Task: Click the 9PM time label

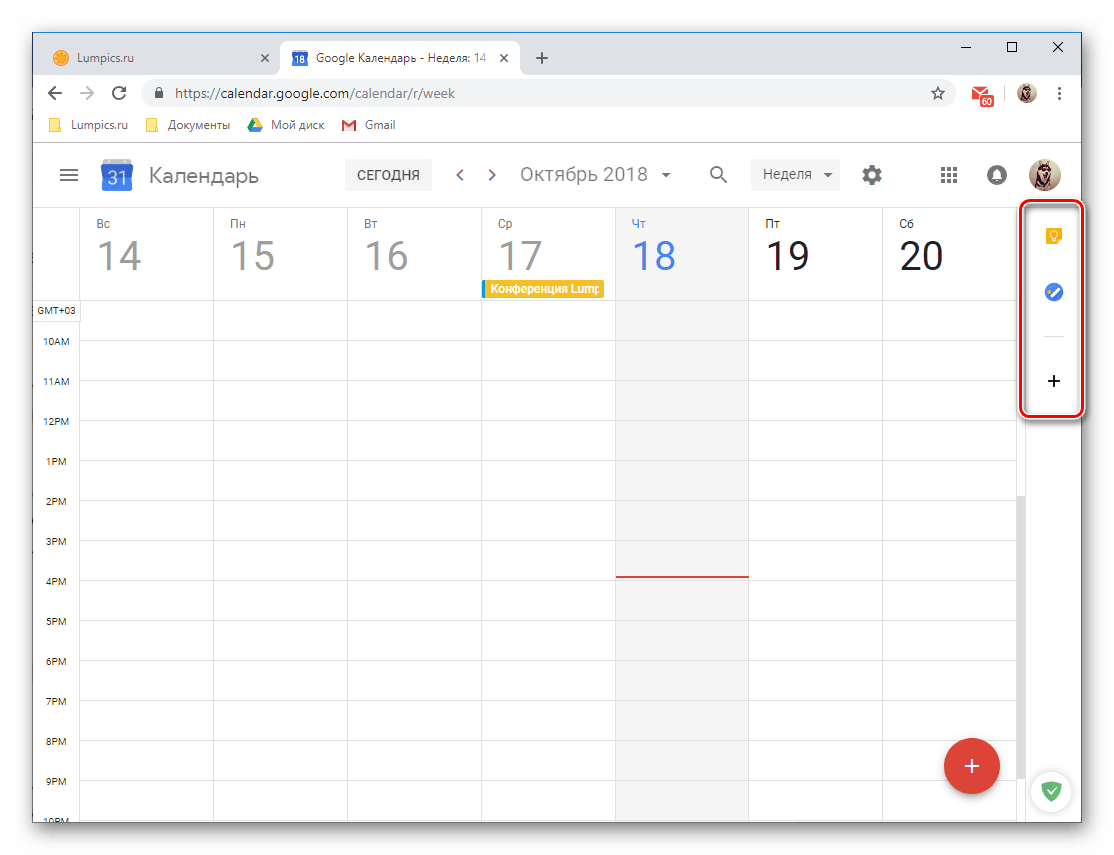Action: point(56,782)
